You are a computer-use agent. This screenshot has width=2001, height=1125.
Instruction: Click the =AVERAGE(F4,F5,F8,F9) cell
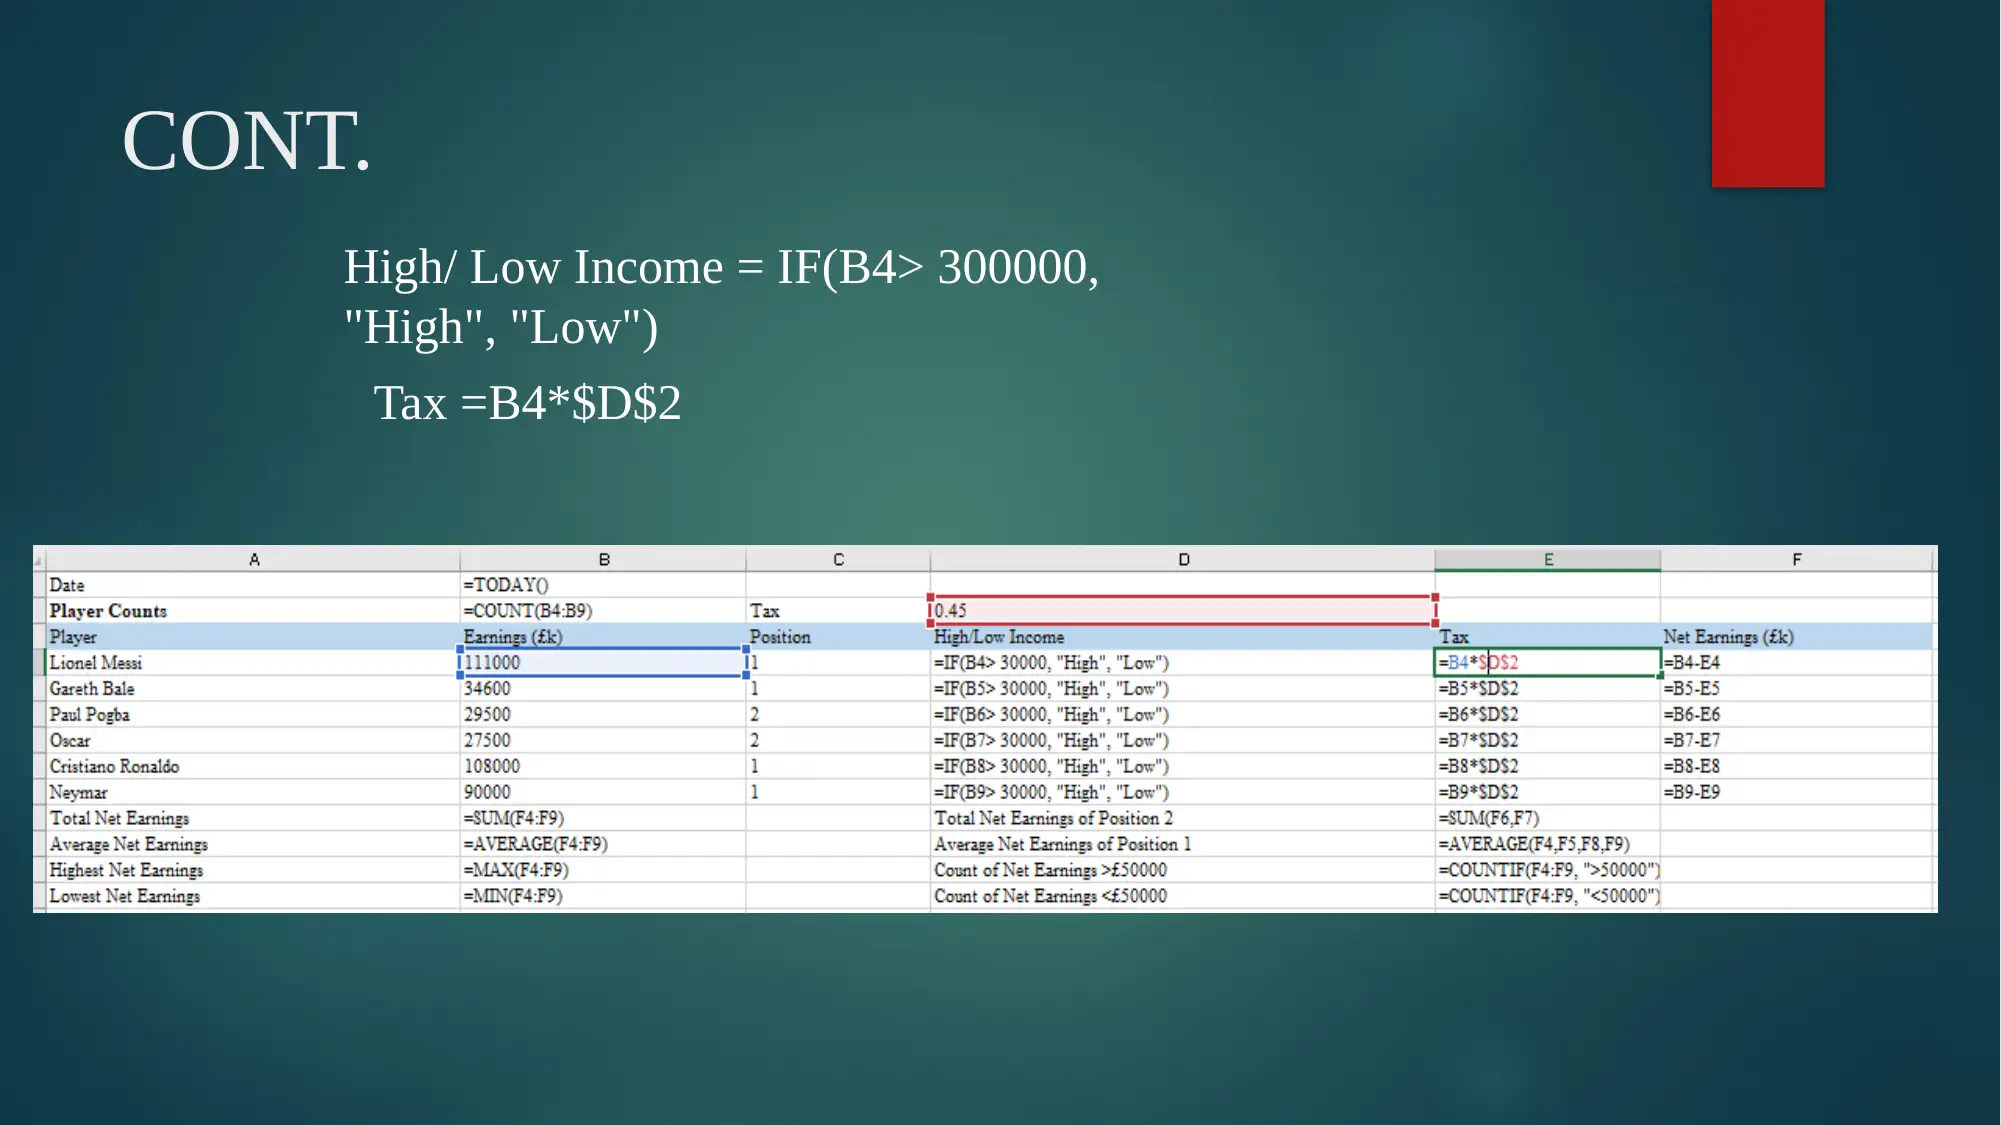(x=1547, y=845)
